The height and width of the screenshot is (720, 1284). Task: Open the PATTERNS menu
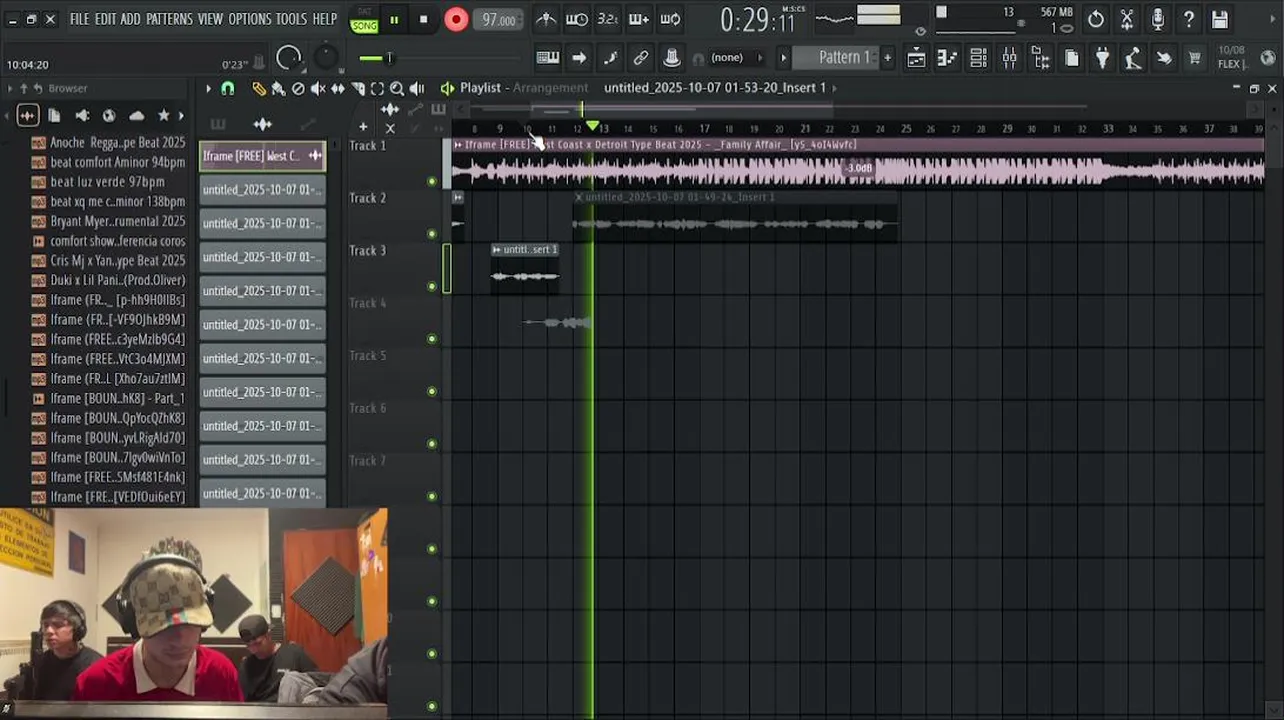point(169,19)
